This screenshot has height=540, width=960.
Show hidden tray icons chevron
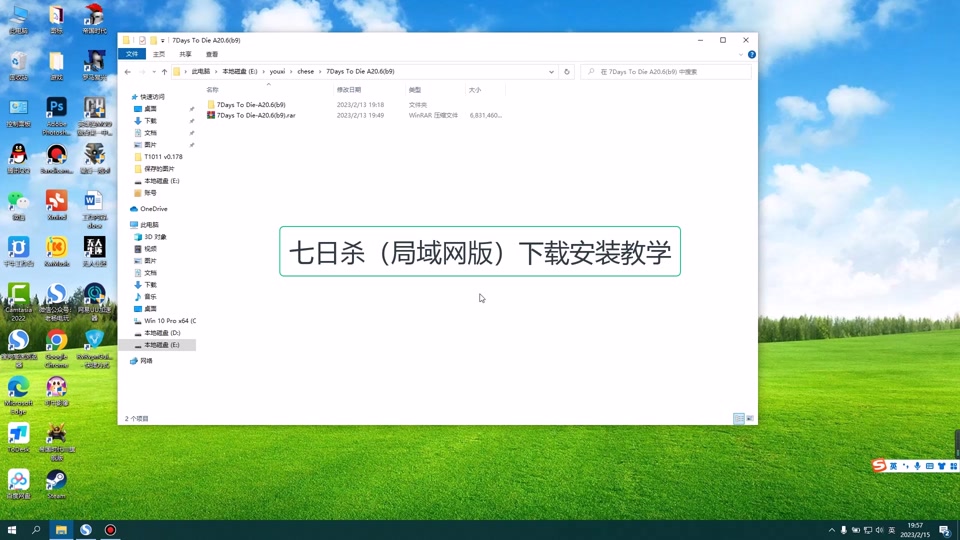pos(831,530)
